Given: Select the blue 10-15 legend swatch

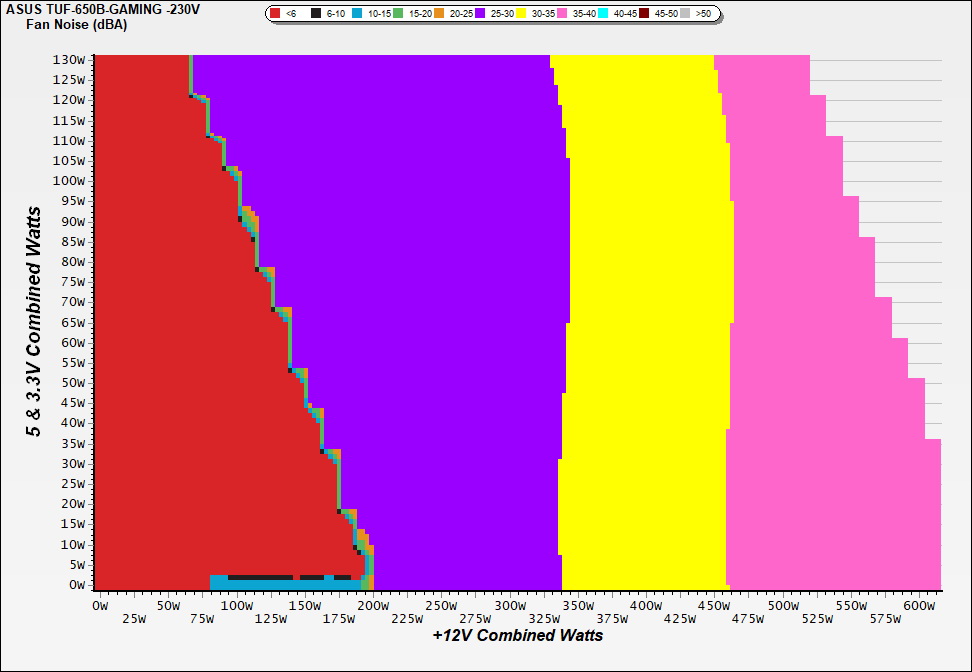Looking at the screenshot, I should coord(357,14).
